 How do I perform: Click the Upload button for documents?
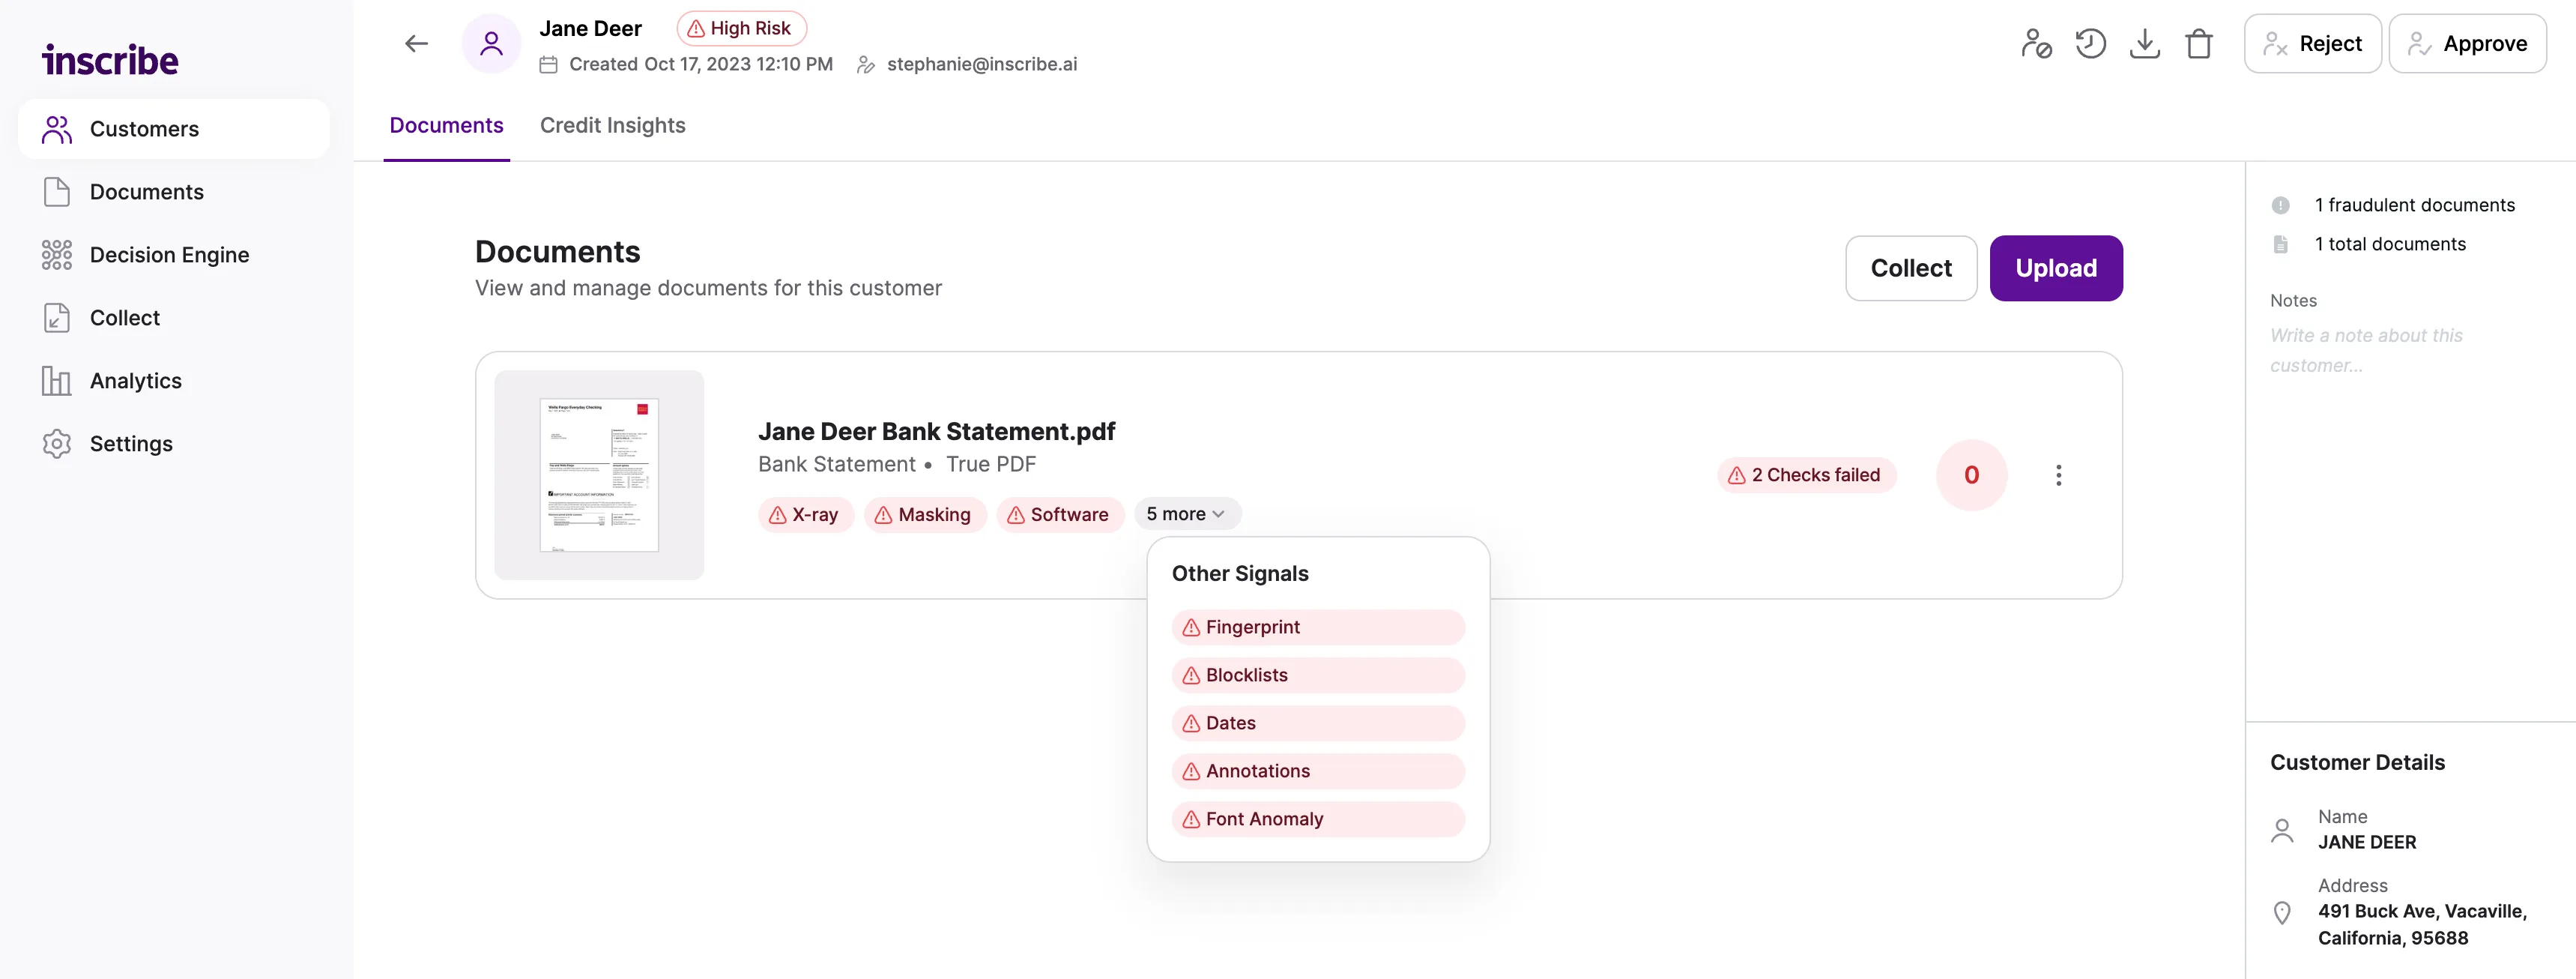(2056, 268)
